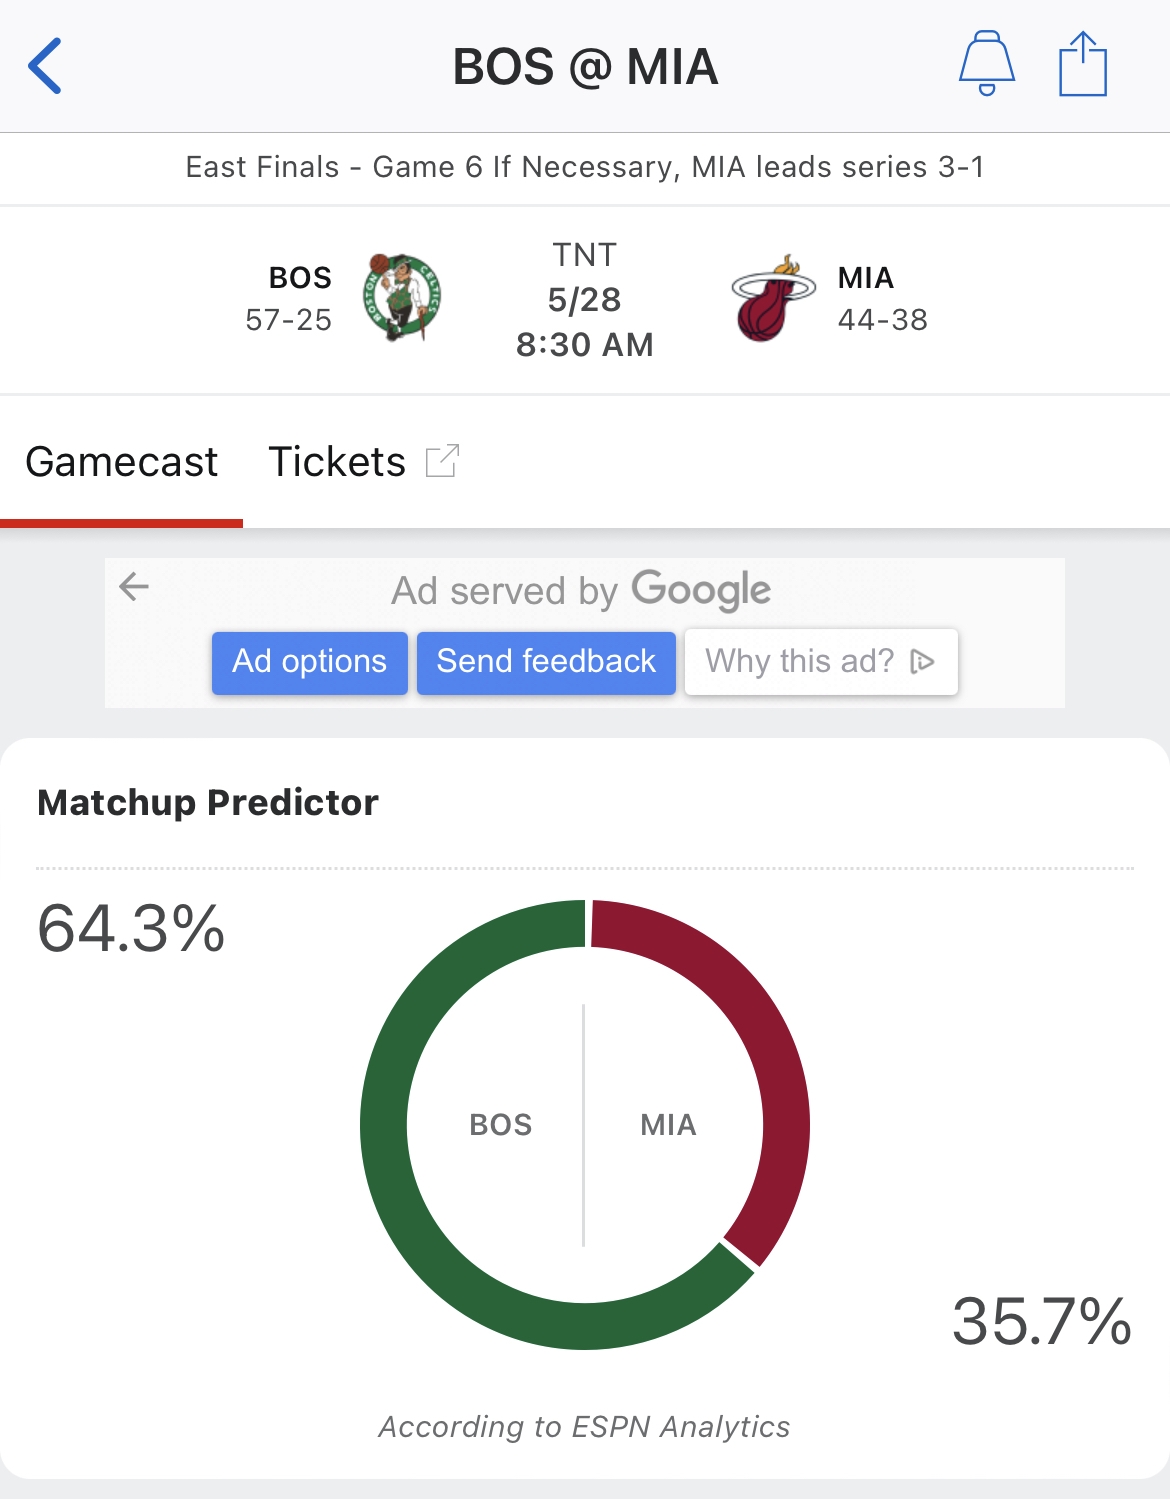Tap the TNT broadcast info block
Screen dimensions: 1170x1499
click(585, 298)
